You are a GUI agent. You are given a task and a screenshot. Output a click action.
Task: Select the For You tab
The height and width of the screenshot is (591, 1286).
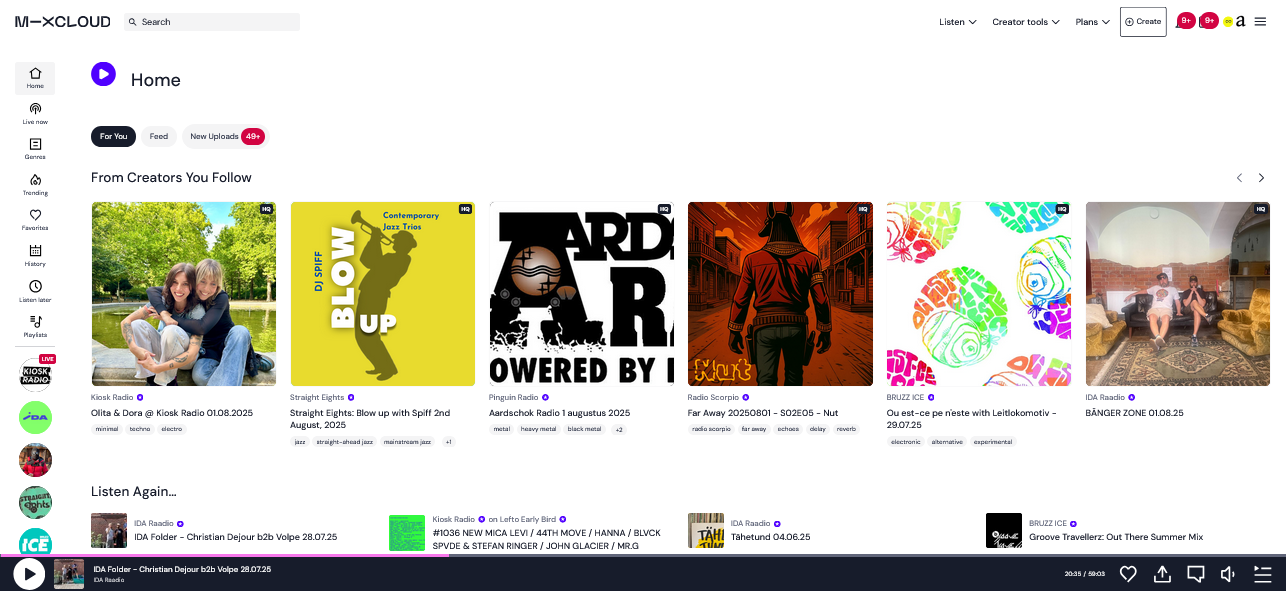click(x=113, y=136)
